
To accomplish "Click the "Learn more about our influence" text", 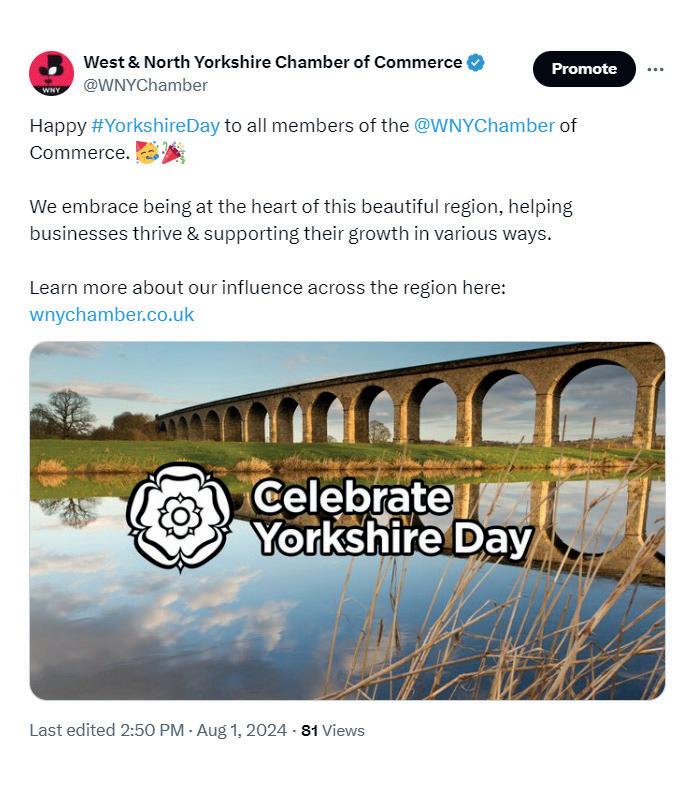I will point(268,288).
